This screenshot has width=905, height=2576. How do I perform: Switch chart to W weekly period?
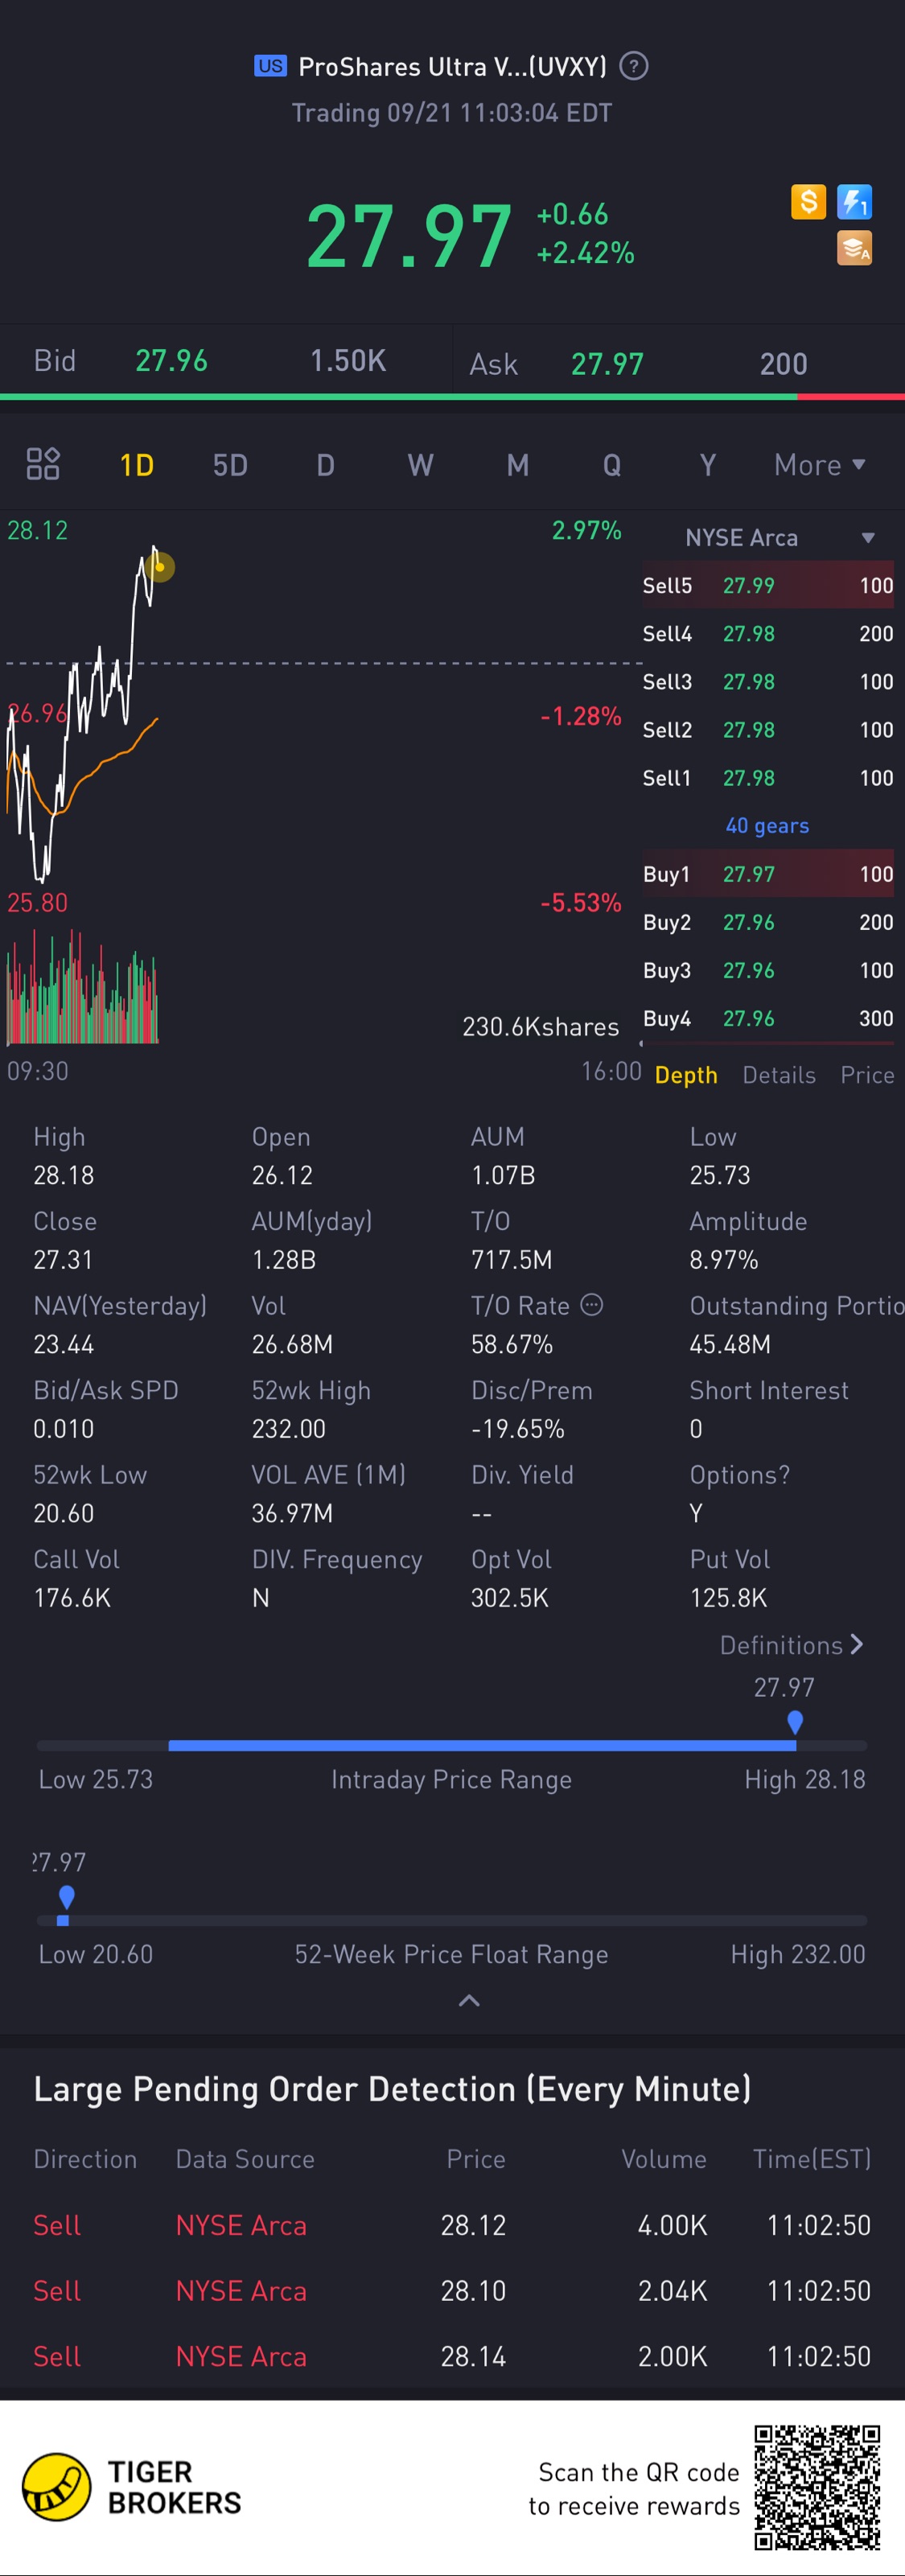pyautogui.click(x=420, y=465)
